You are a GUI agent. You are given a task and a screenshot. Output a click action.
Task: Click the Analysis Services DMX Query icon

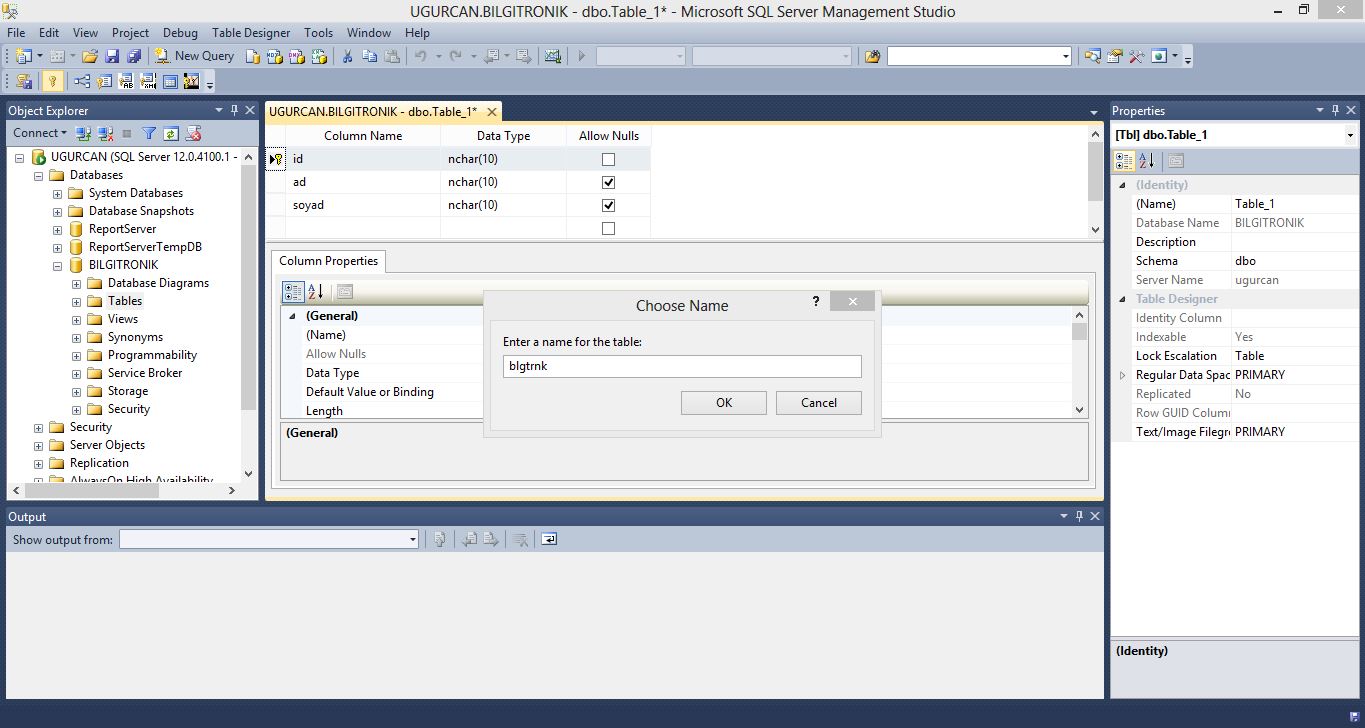click(297, 56)
